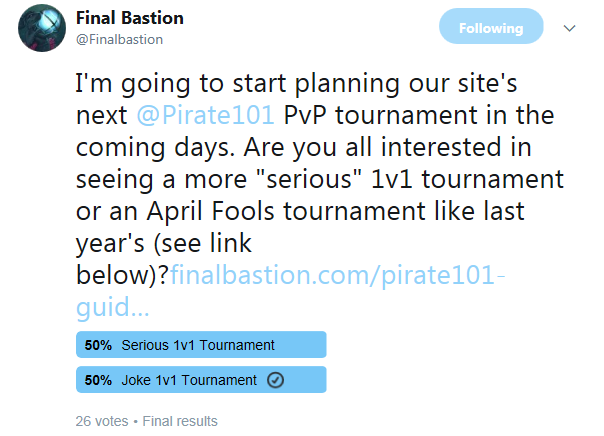Viewport: 604px width, 436px height.
Task: Select the Serious 1v1 Tournament poll bar
Action: tap(201, 345)
